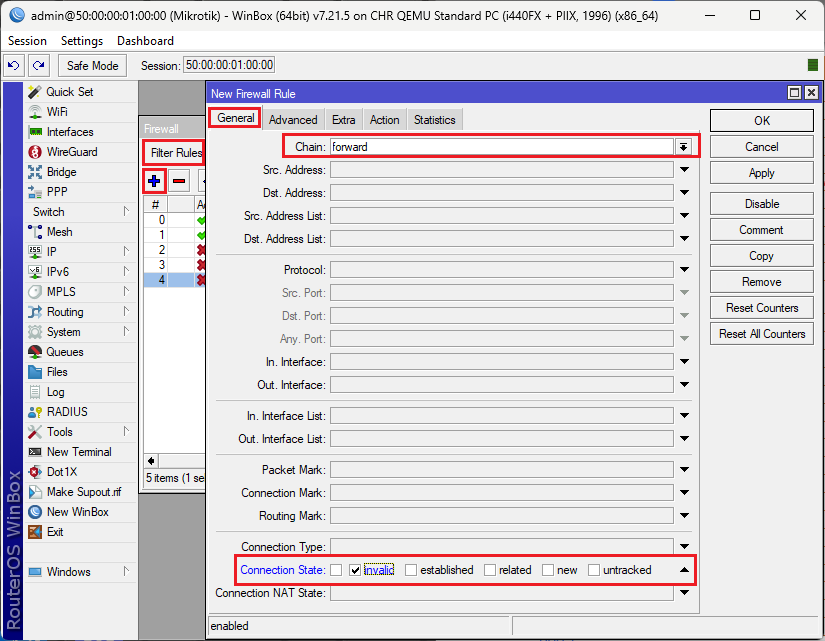This screenshot has height=641, width=825.
Task: Open the WireGuard section
Action: (72, 152)
